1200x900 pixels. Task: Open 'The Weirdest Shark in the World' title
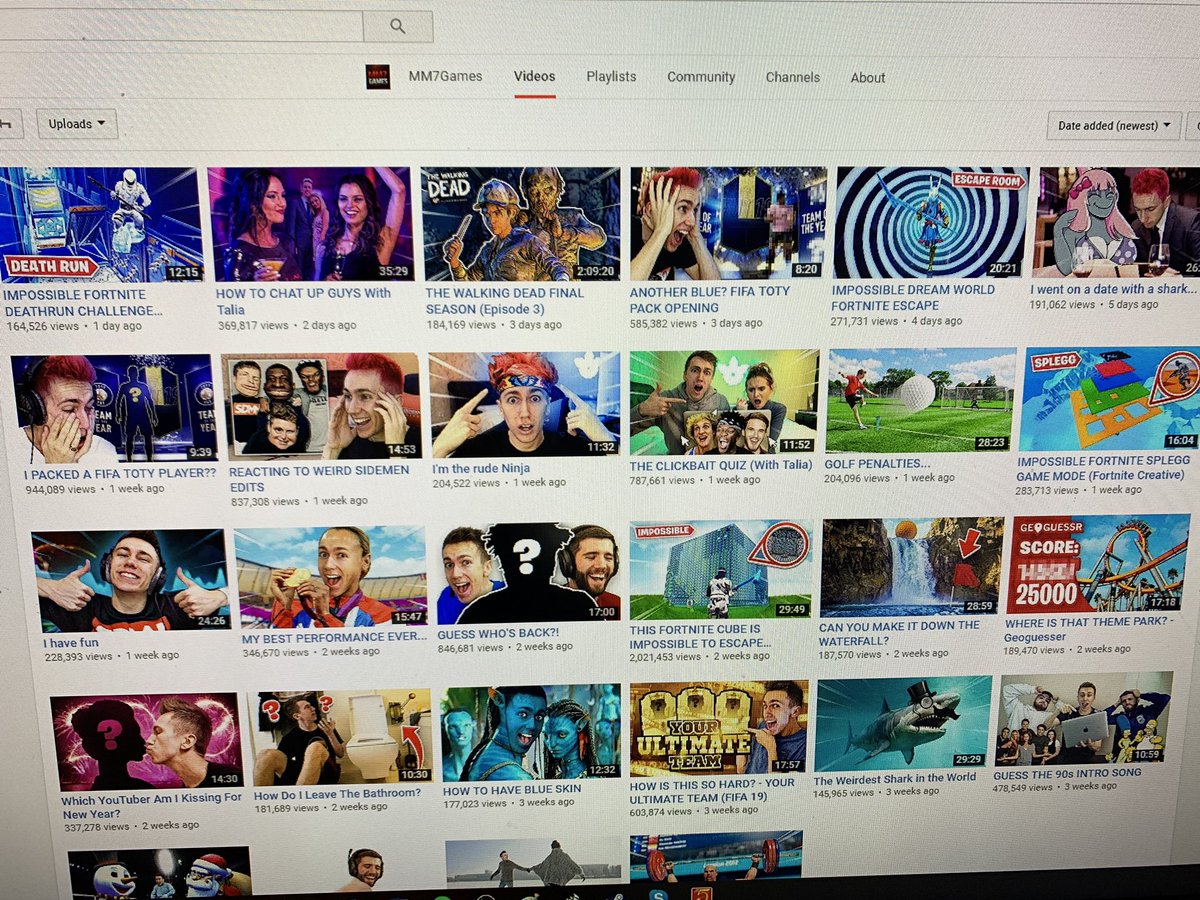click(x=895, y=779)
